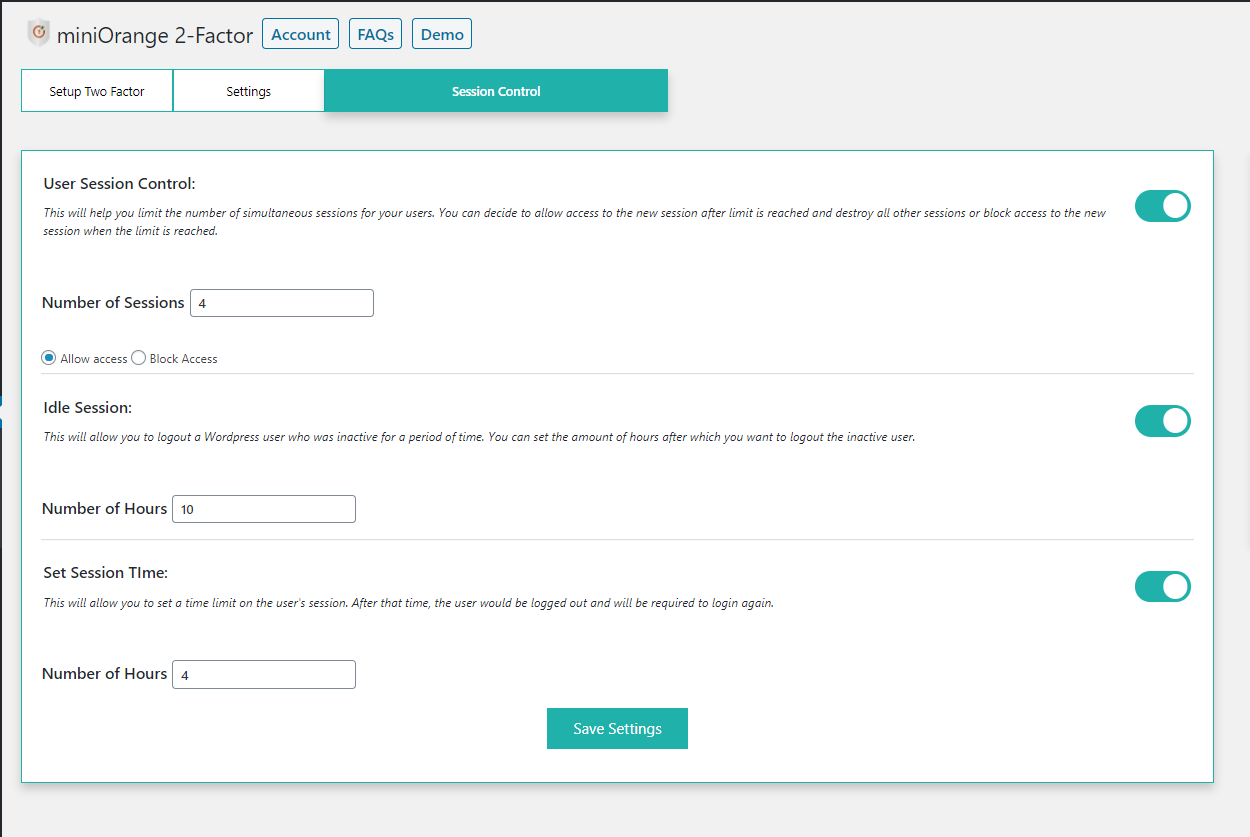This screenshot has width=1250, height=837.
Task: Open the Account button
Action: (300, 34)
